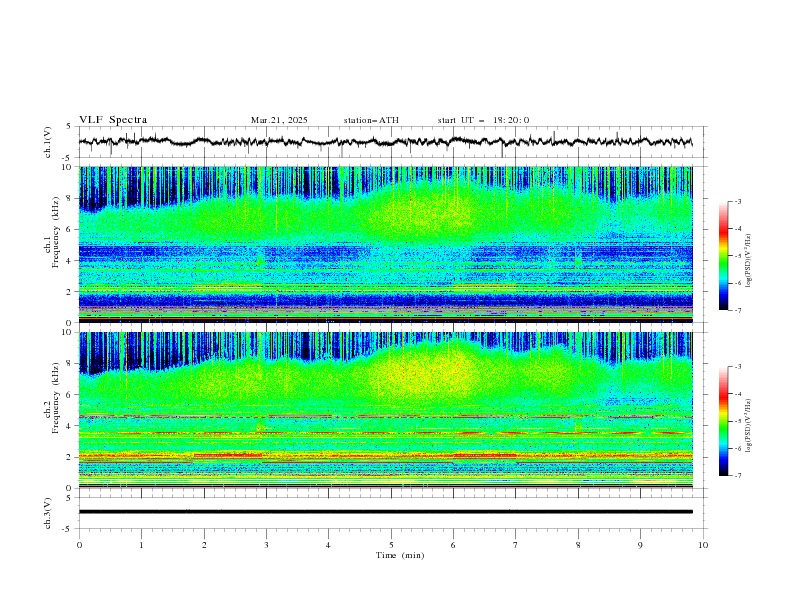Click the "5" upper tick of ch.1(V) axis

[69, 127]
